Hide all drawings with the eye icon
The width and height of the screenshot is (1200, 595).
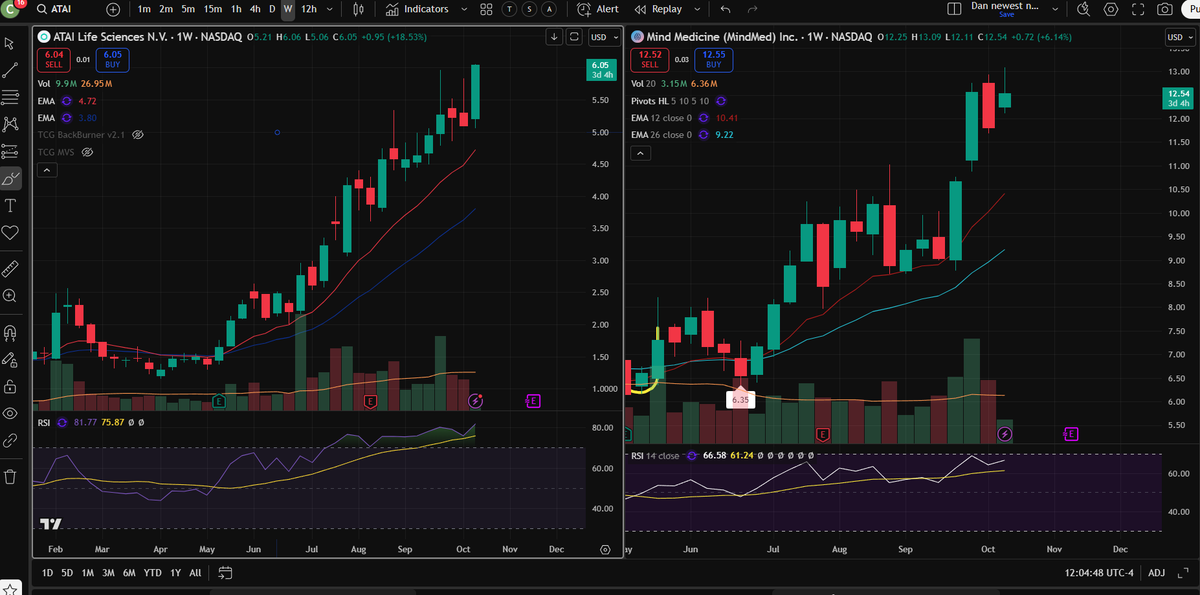(x=10, y=413)
